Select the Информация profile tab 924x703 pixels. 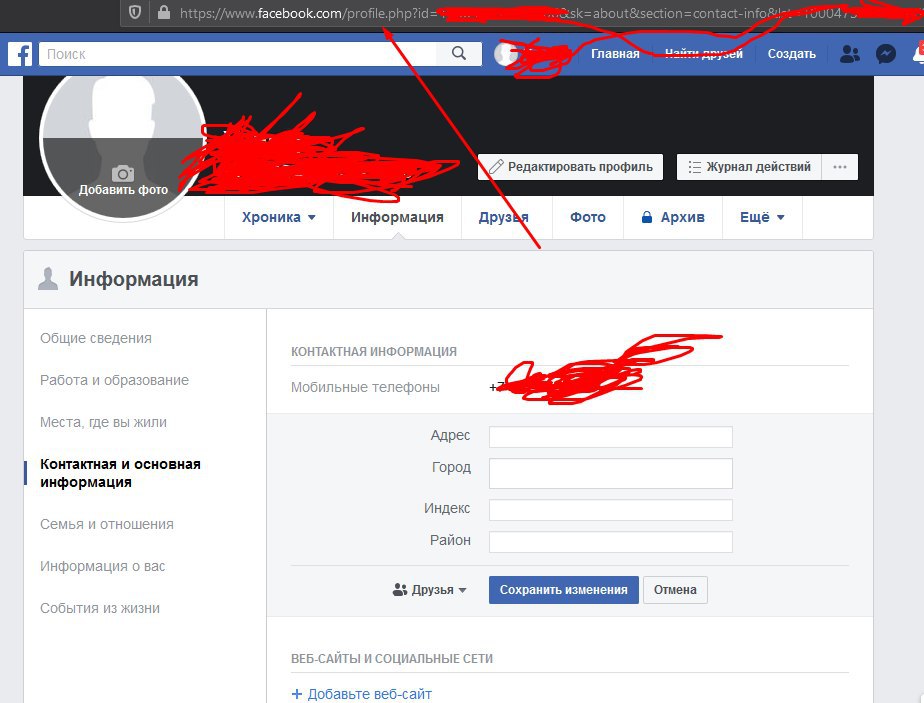point(397,217)
